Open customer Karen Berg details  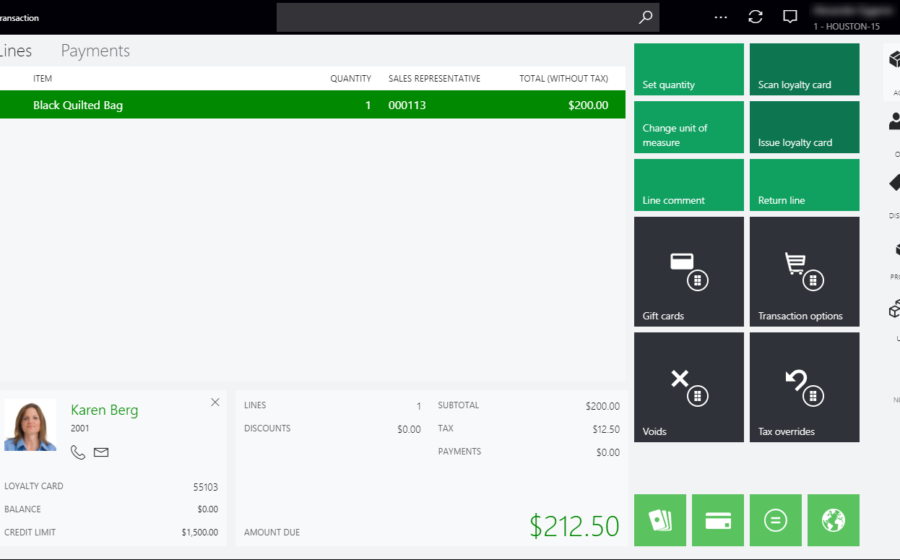pos(104,410)
